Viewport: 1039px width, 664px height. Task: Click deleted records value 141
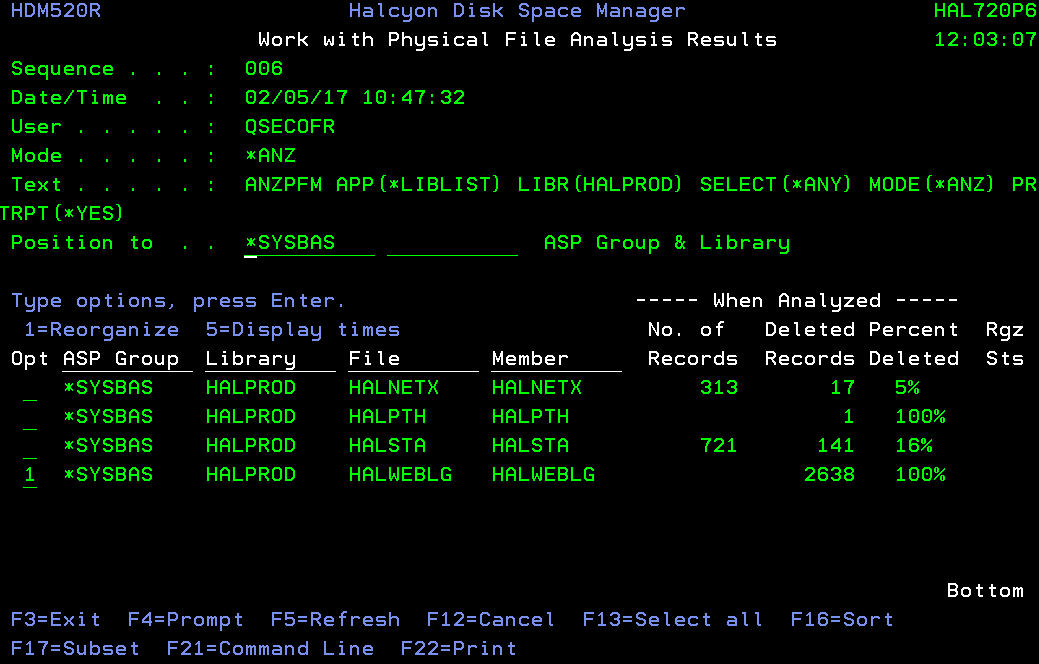[836, 445]
